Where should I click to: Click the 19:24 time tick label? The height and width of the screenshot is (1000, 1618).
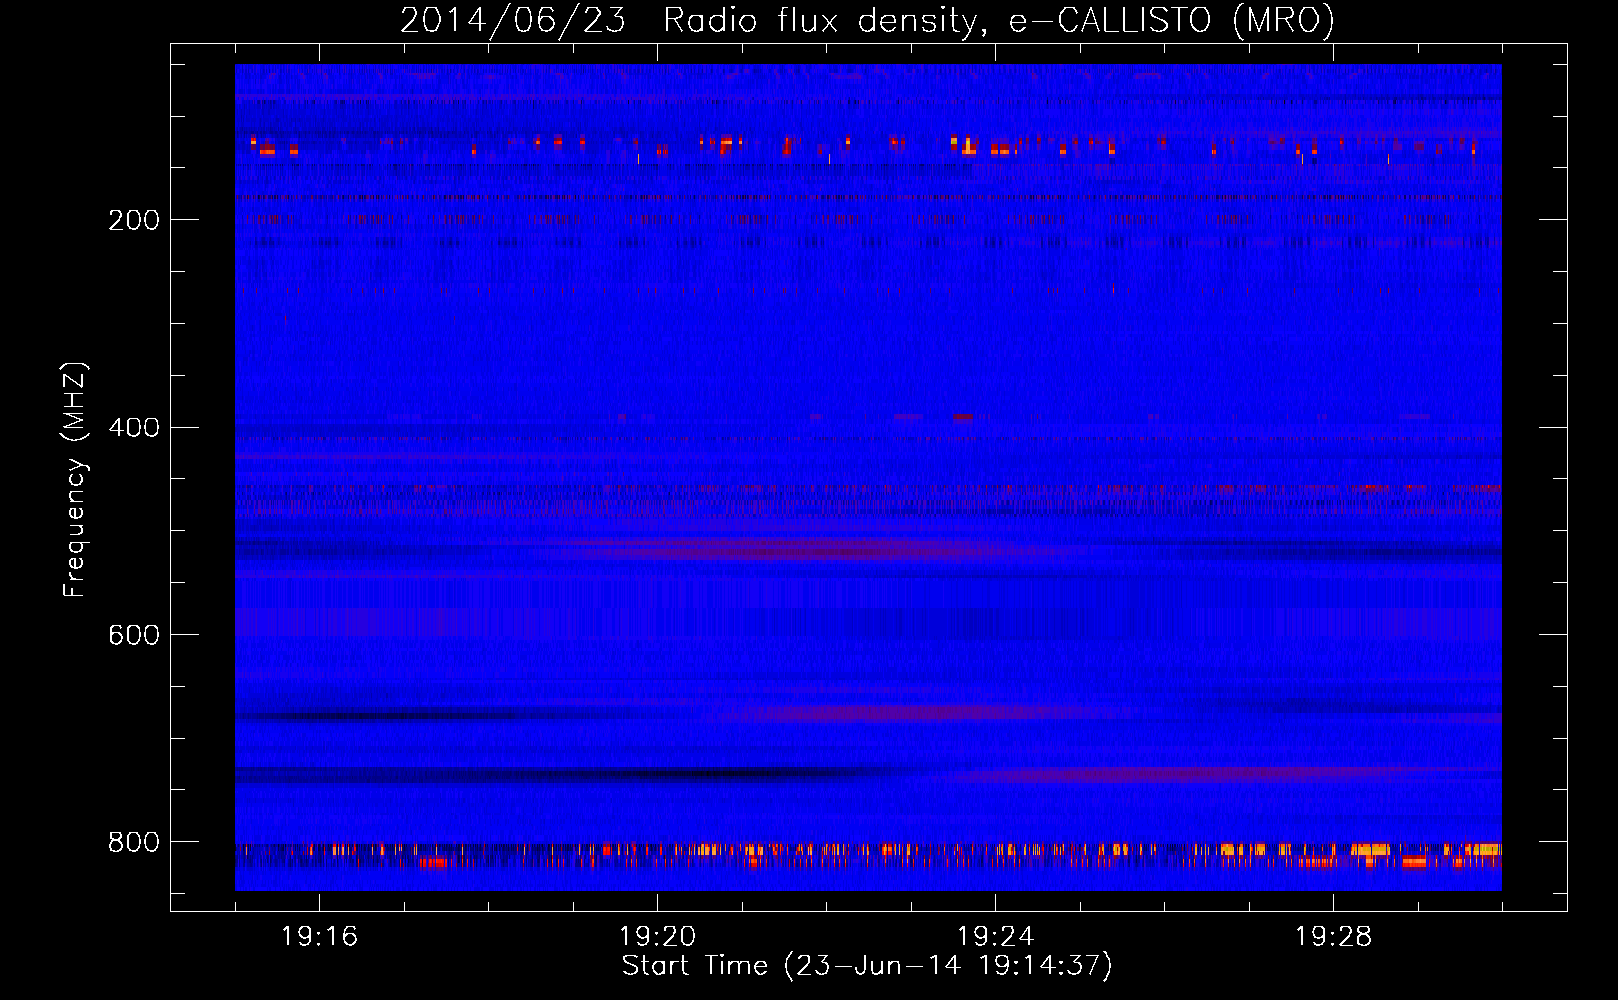[x=996, y=937]
